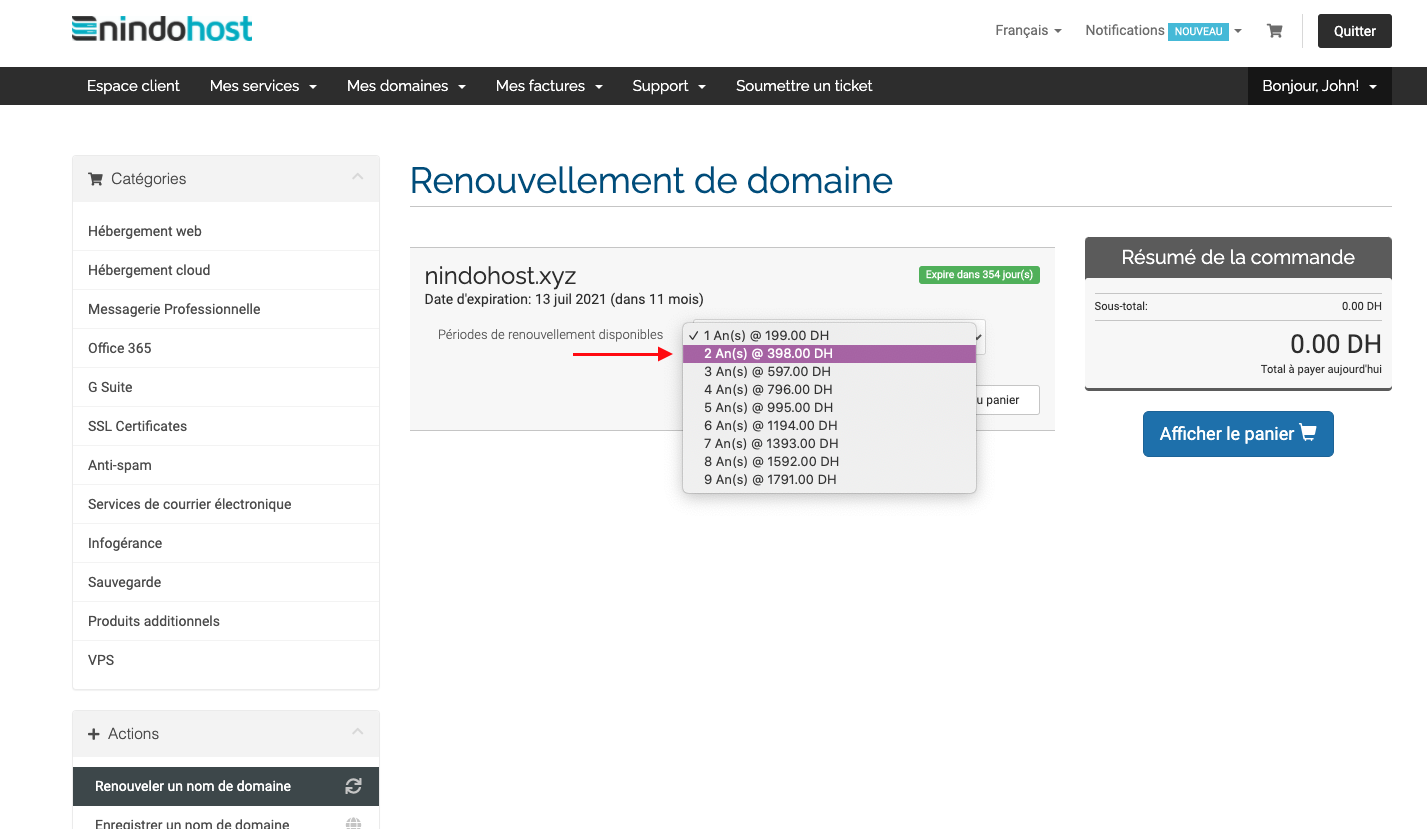
Task: Expand the Mes services menu
Action: point(263,86)
